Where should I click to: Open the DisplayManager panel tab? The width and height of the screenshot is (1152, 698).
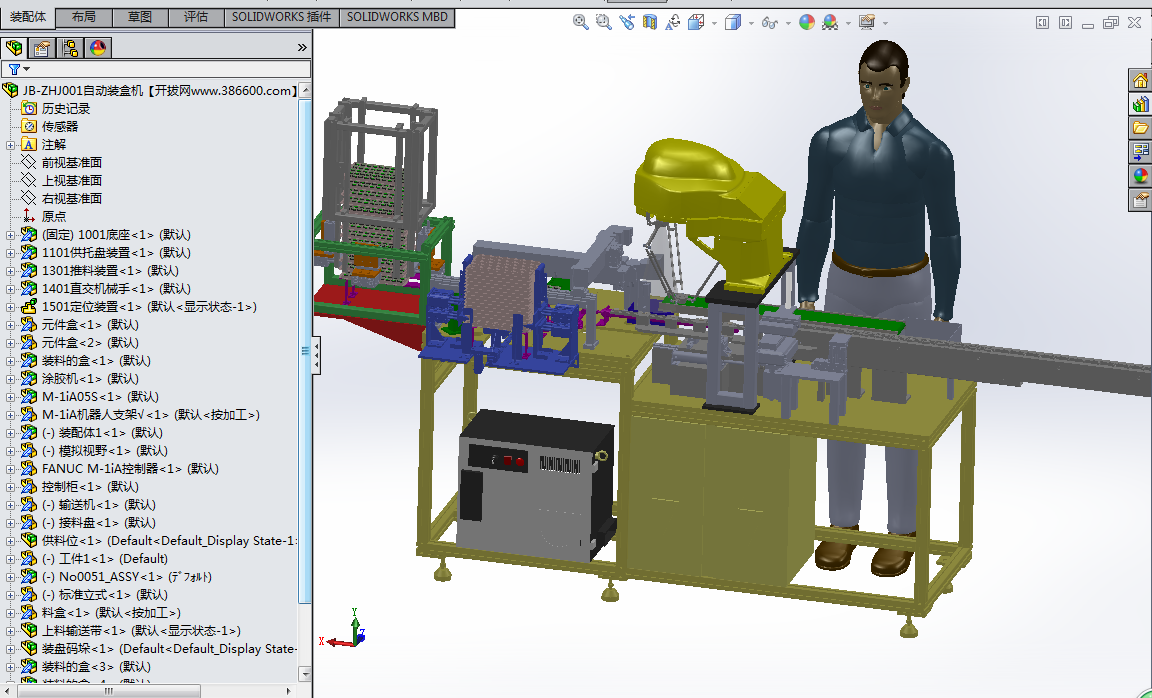click(98, 48)
